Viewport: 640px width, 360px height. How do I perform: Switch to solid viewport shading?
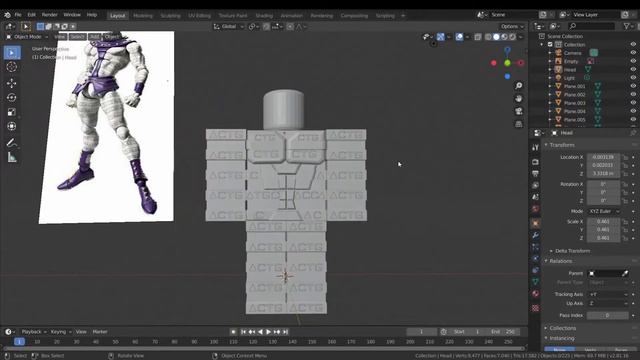coord(496,37)
